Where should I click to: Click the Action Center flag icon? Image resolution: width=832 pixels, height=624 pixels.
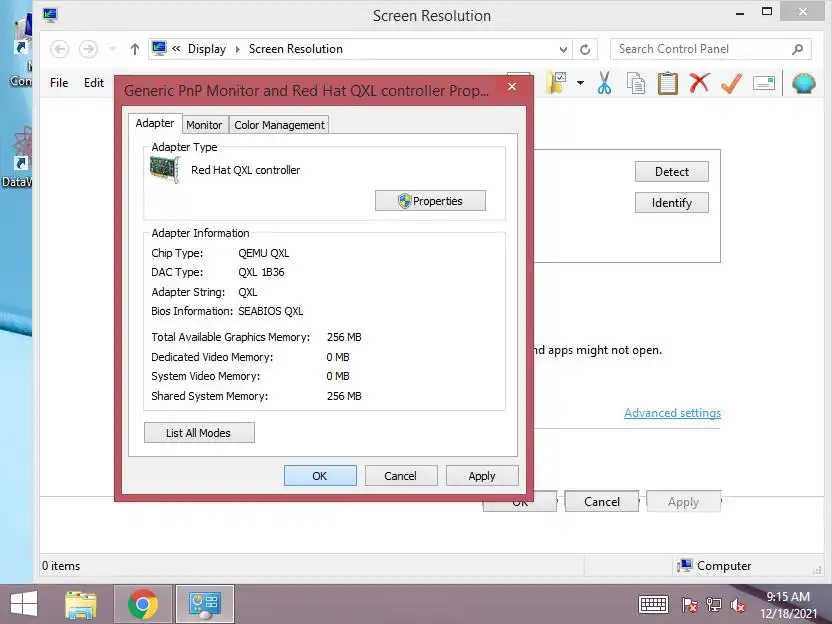pos(689,604)
